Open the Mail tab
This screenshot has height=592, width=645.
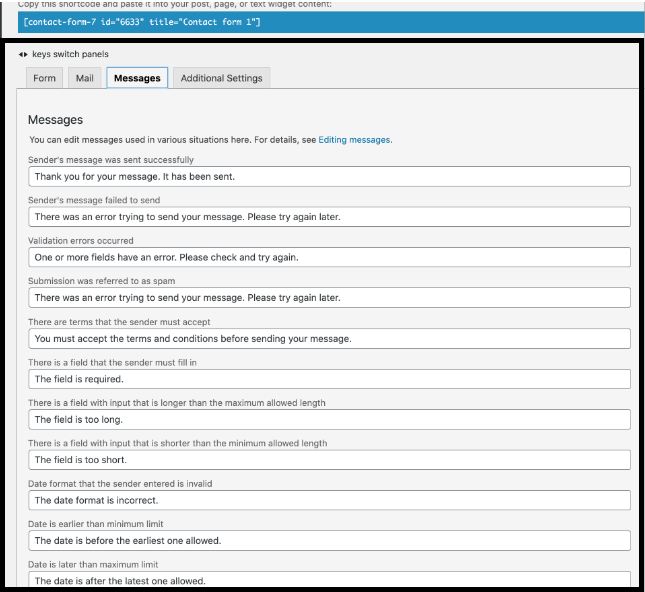(x=84, y=78)
